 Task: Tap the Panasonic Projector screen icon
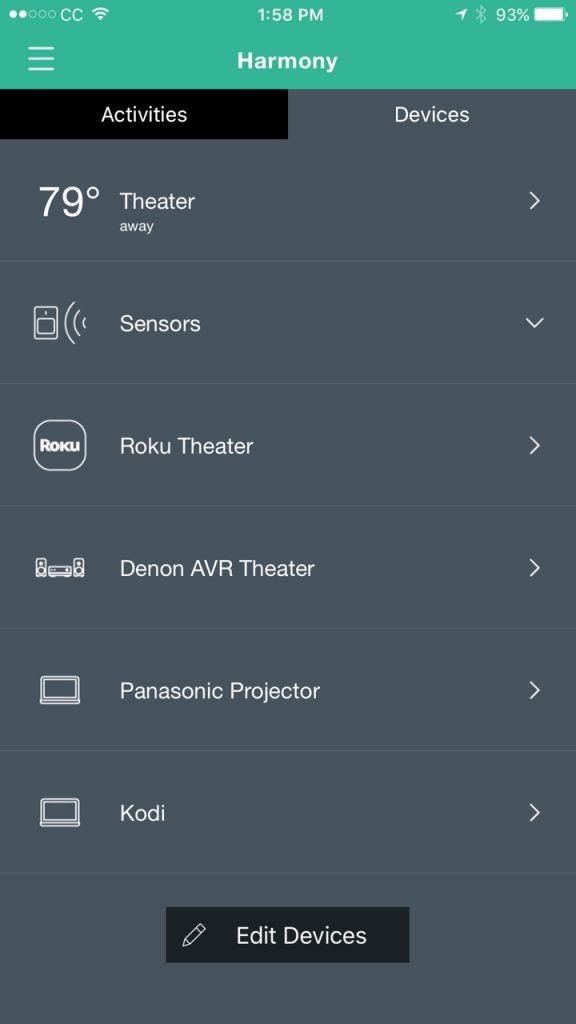[59, 690]
